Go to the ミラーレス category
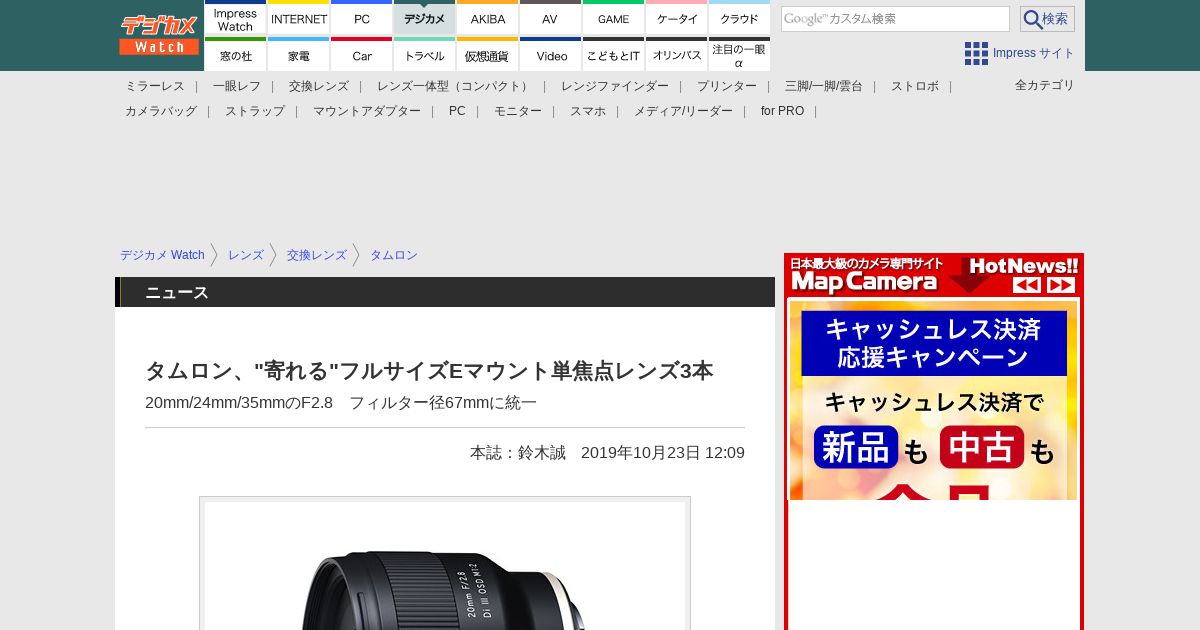1200x630 pixels. click(x=155, y=86)
